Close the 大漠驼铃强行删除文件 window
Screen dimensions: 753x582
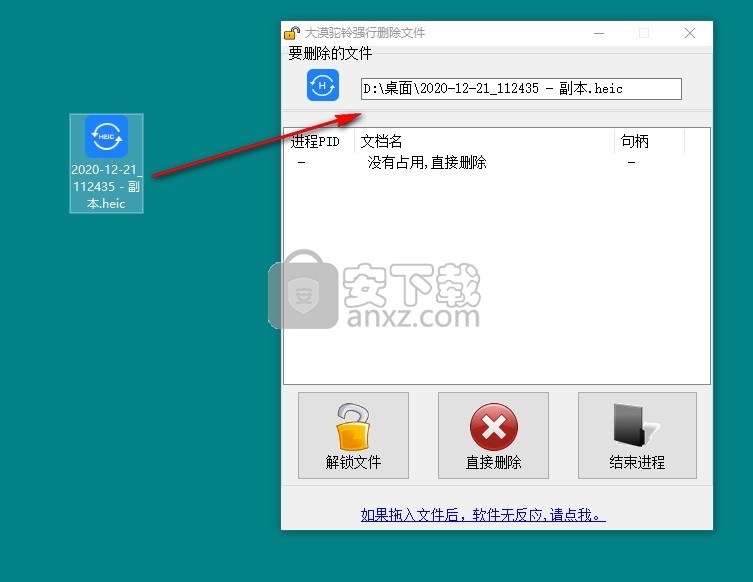point(689,33)
